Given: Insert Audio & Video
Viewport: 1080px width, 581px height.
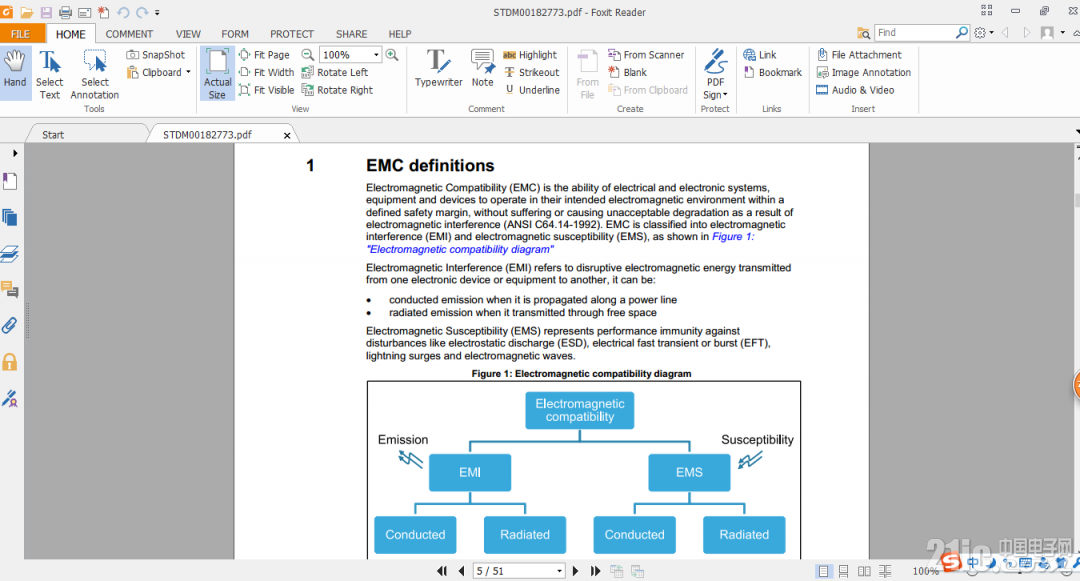Looking at the screenshot, I should pos(855,90).
